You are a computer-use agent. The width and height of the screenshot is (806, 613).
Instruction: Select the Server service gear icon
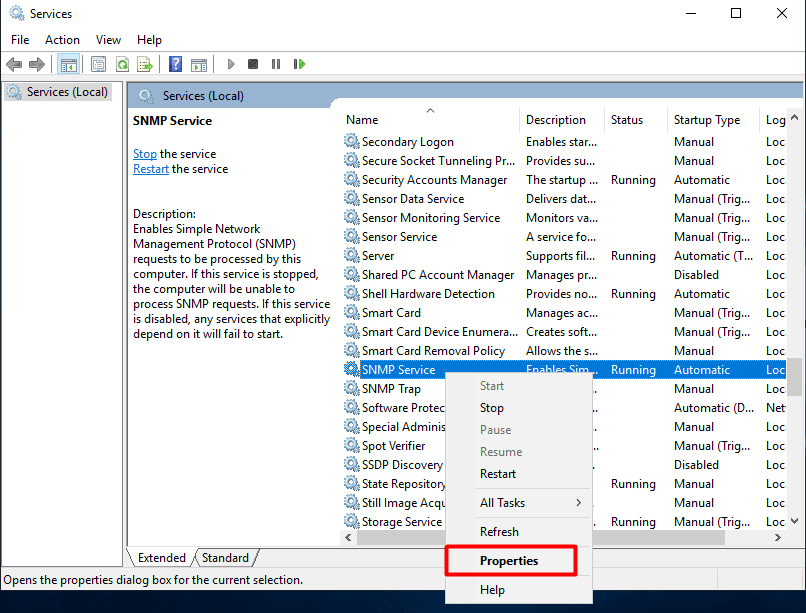point(352,255)
